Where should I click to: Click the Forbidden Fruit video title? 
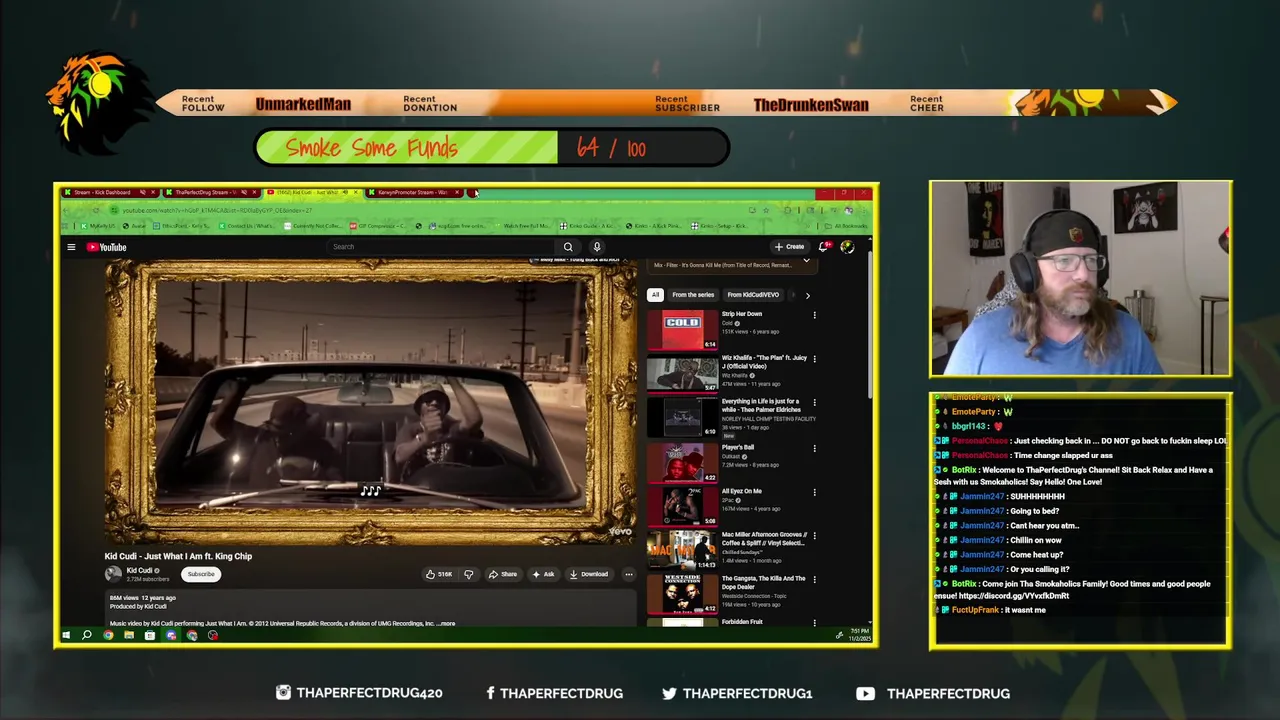click(x=742, y=622)
